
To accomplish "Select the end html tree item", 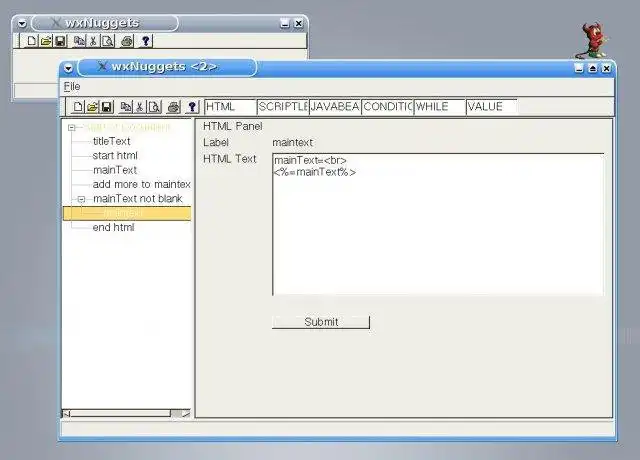I will point(113,227).
